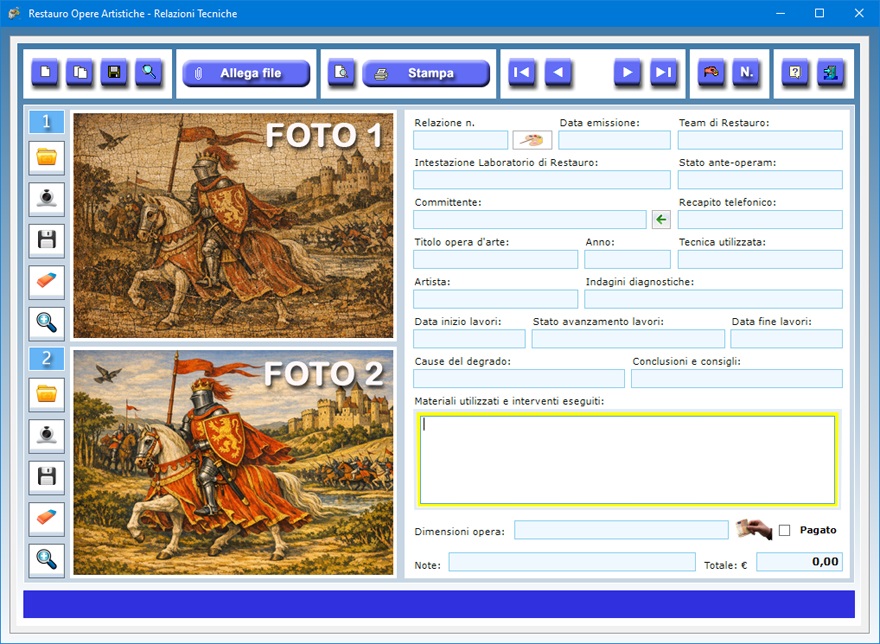
Task: Open print preview icon beside Stampa
Action: pos(342,73)
